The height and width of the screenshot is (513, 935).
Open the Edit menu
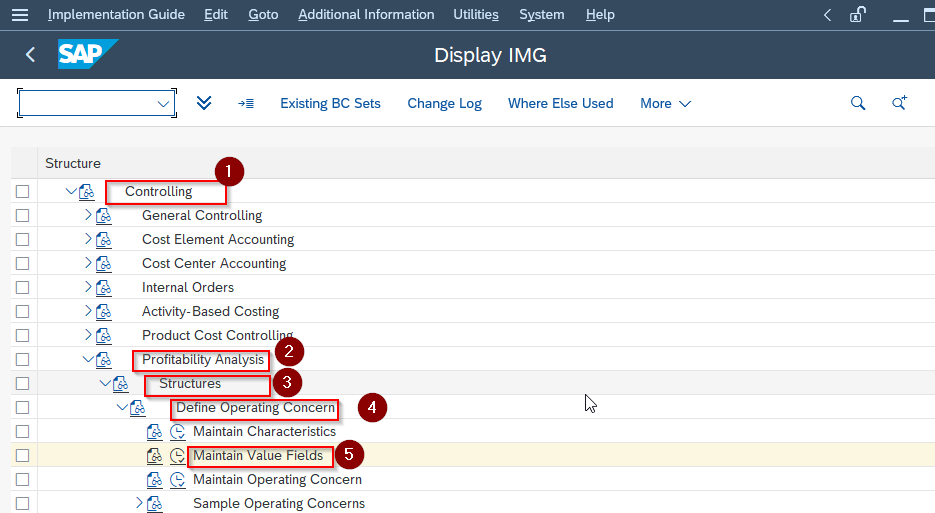pyautogui.click(x=215, y=14)
